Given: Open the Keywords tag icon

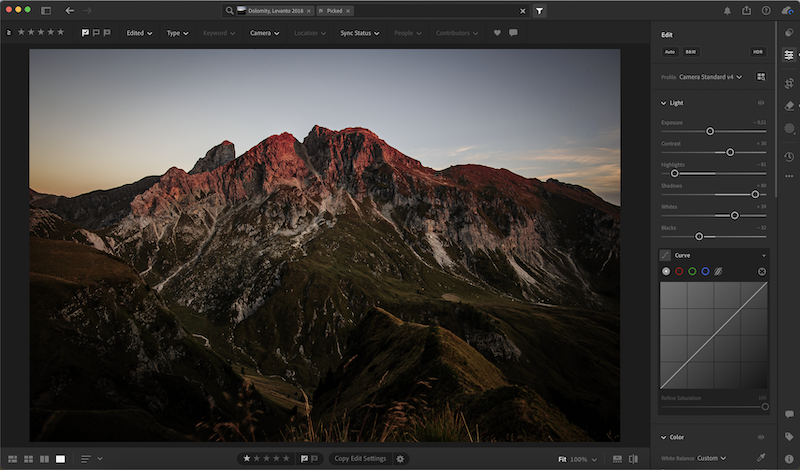Looking at the screenshot, I should (x=789, y=436).
